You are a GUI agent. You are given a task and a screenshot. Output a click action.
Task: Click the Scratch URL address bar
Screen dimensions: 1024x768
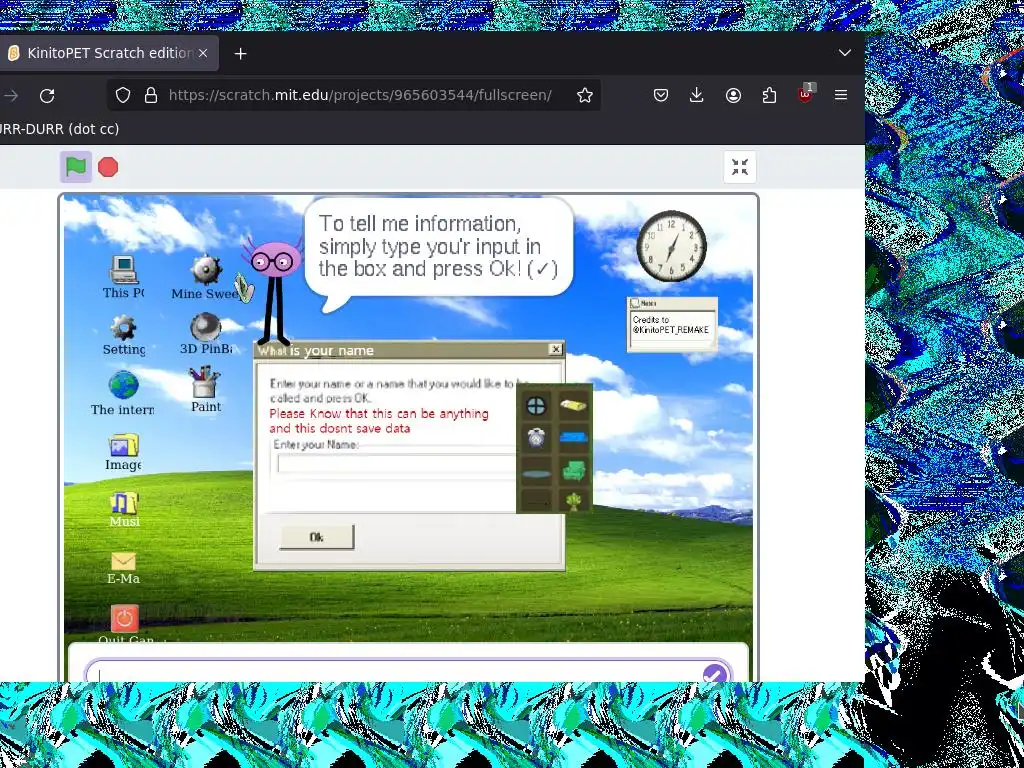[x=360, y=95]
